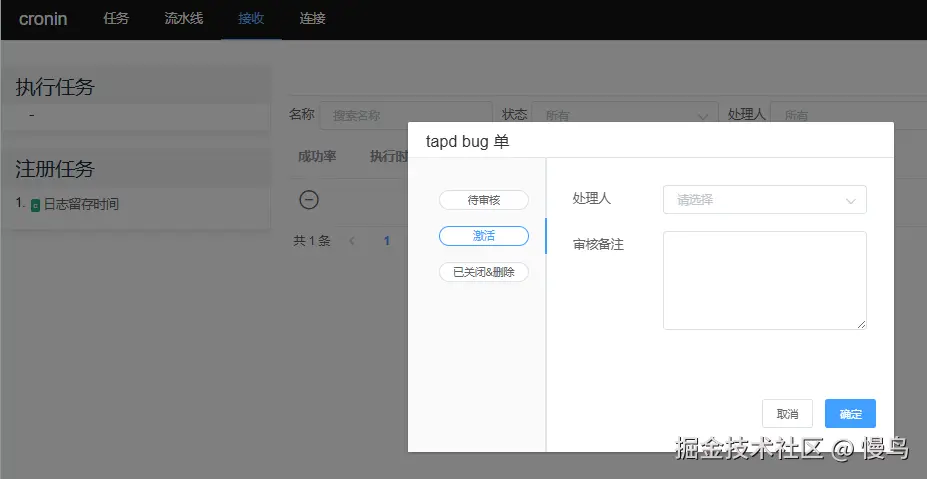Click the 确定 button

850,414
